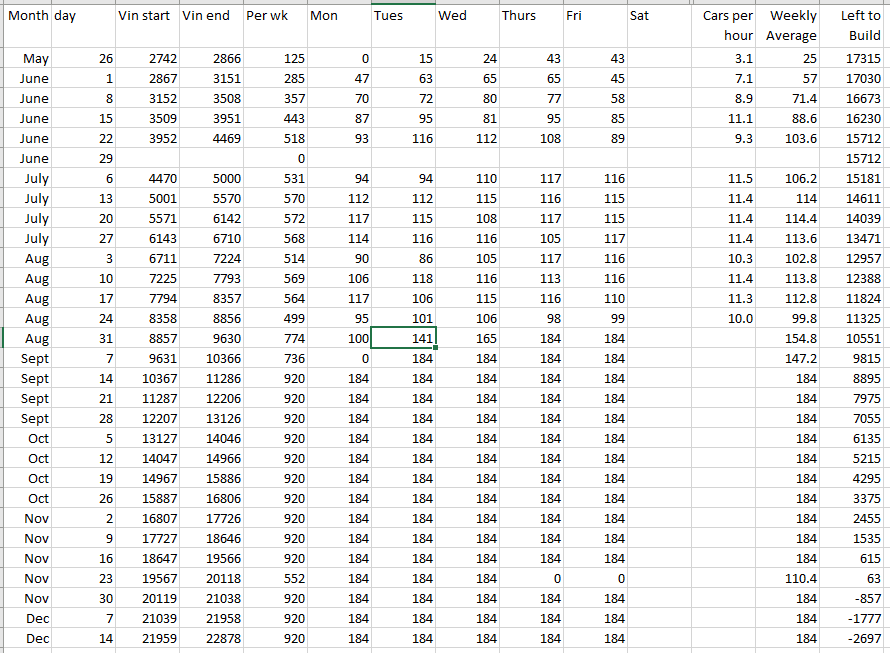
Task: Click the Left to Build value -2697
Action: click(x=855, y=638)
